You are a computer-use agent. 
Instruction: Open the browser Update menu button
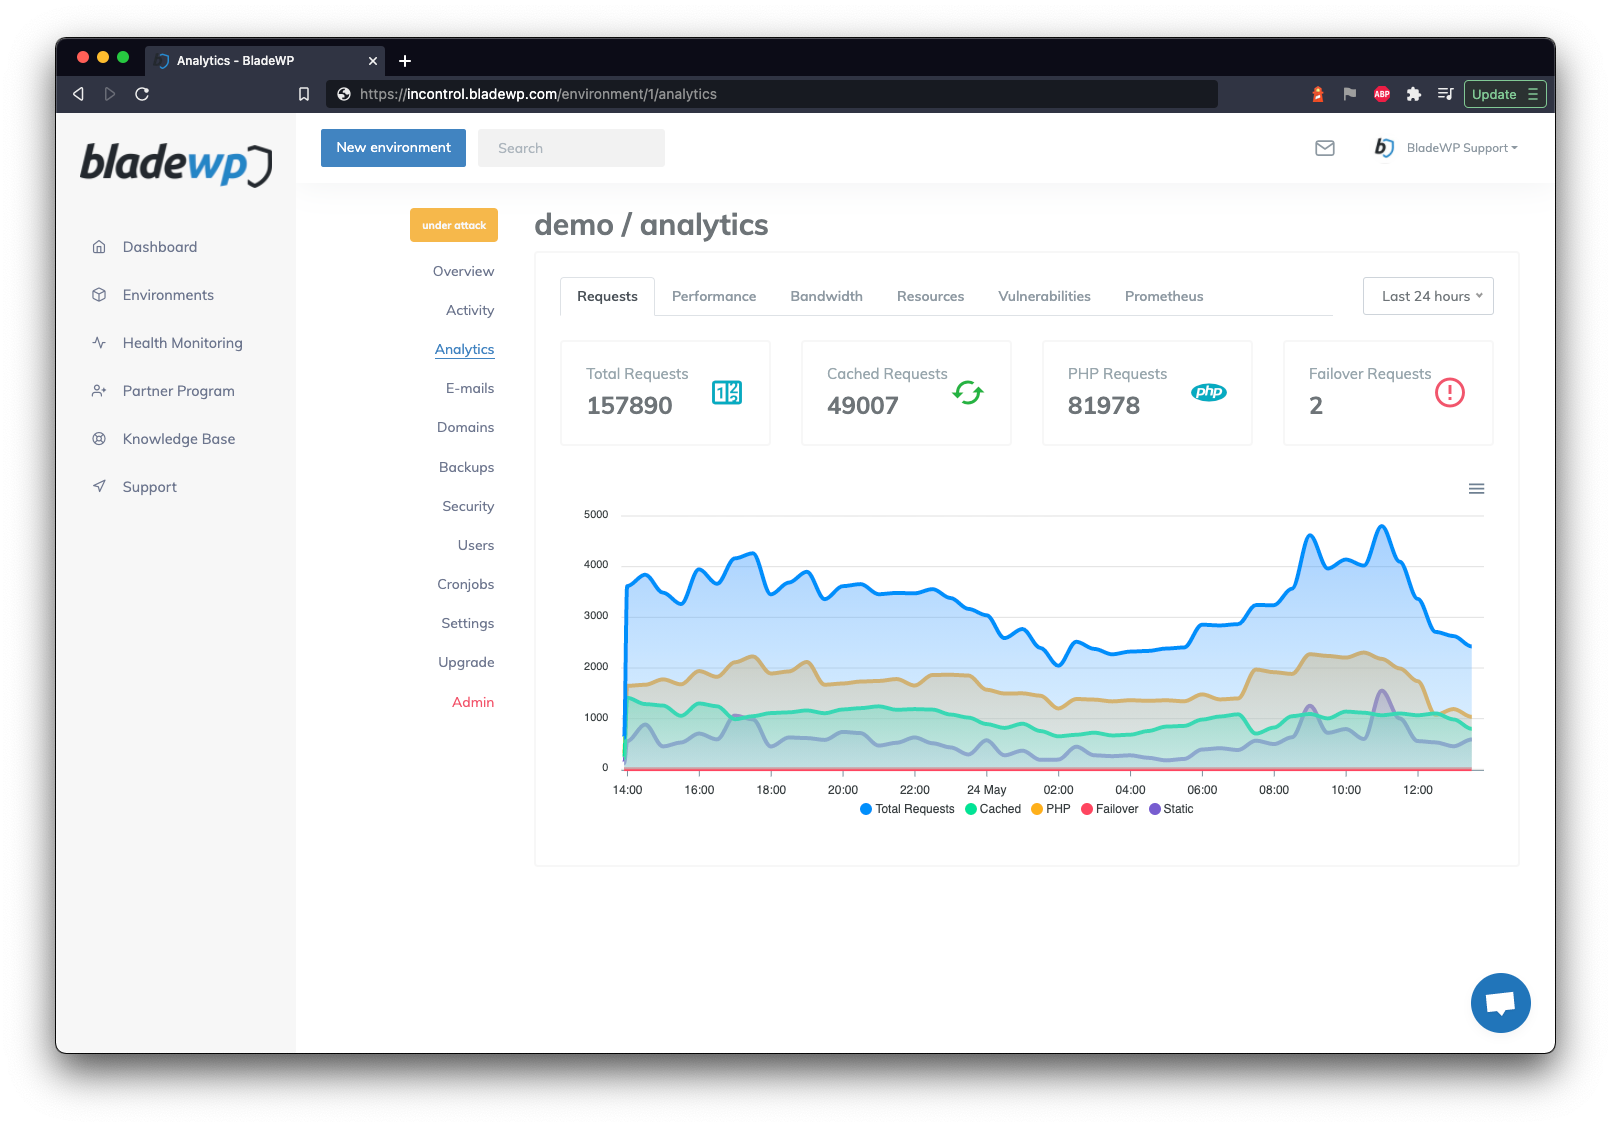(x=1504, y=94)
